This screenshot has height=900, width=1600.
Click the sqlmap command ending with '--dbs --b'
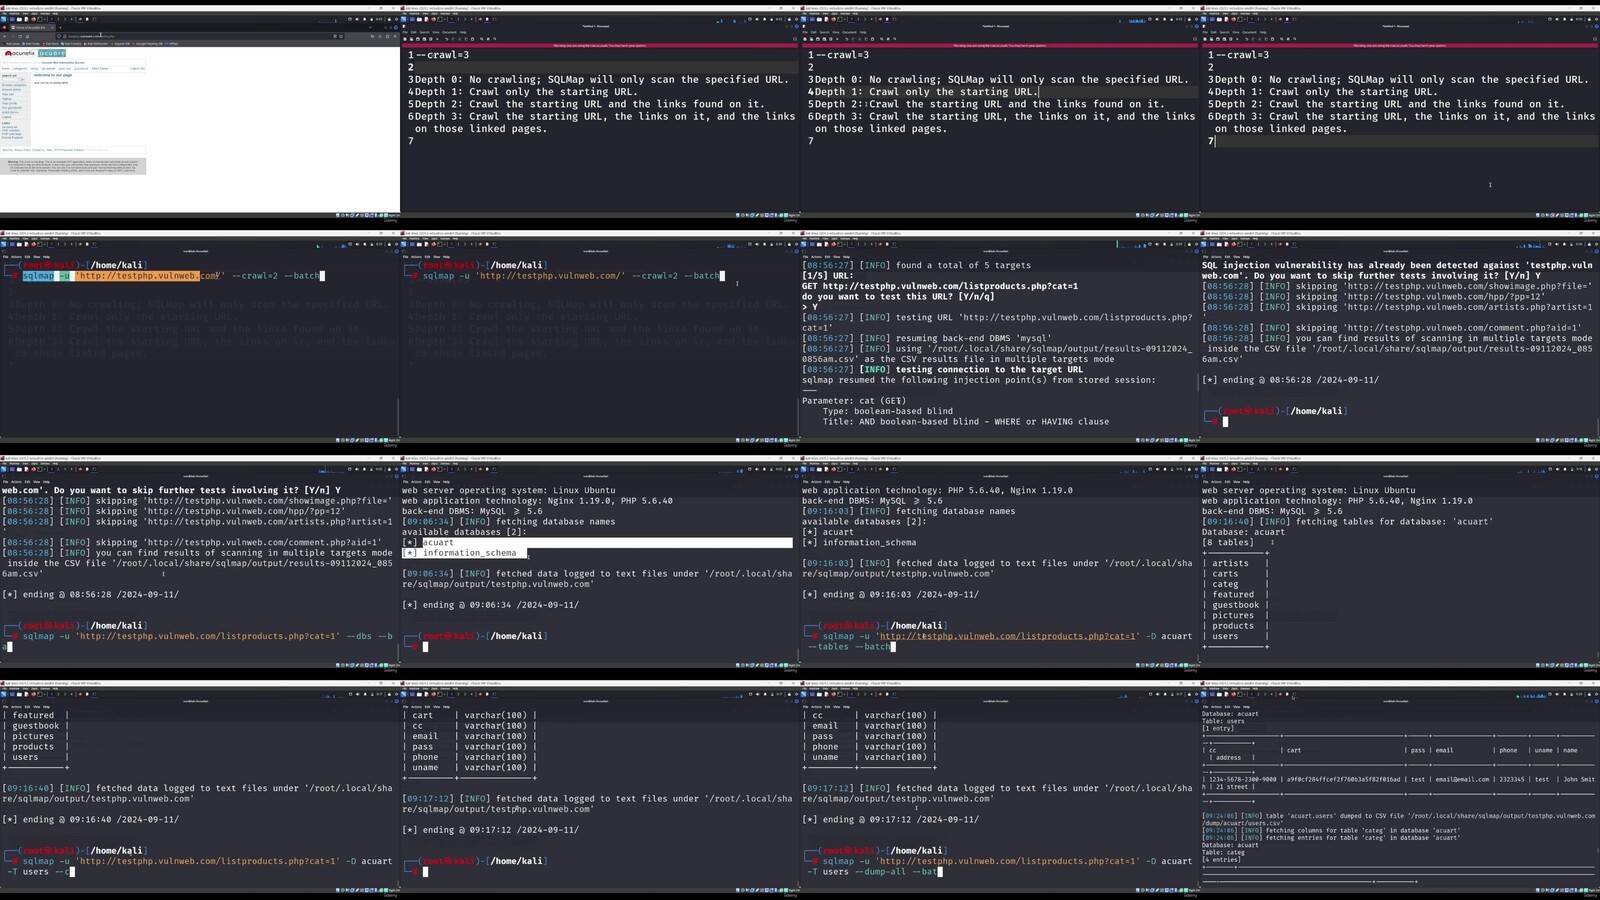click(199, 641)
